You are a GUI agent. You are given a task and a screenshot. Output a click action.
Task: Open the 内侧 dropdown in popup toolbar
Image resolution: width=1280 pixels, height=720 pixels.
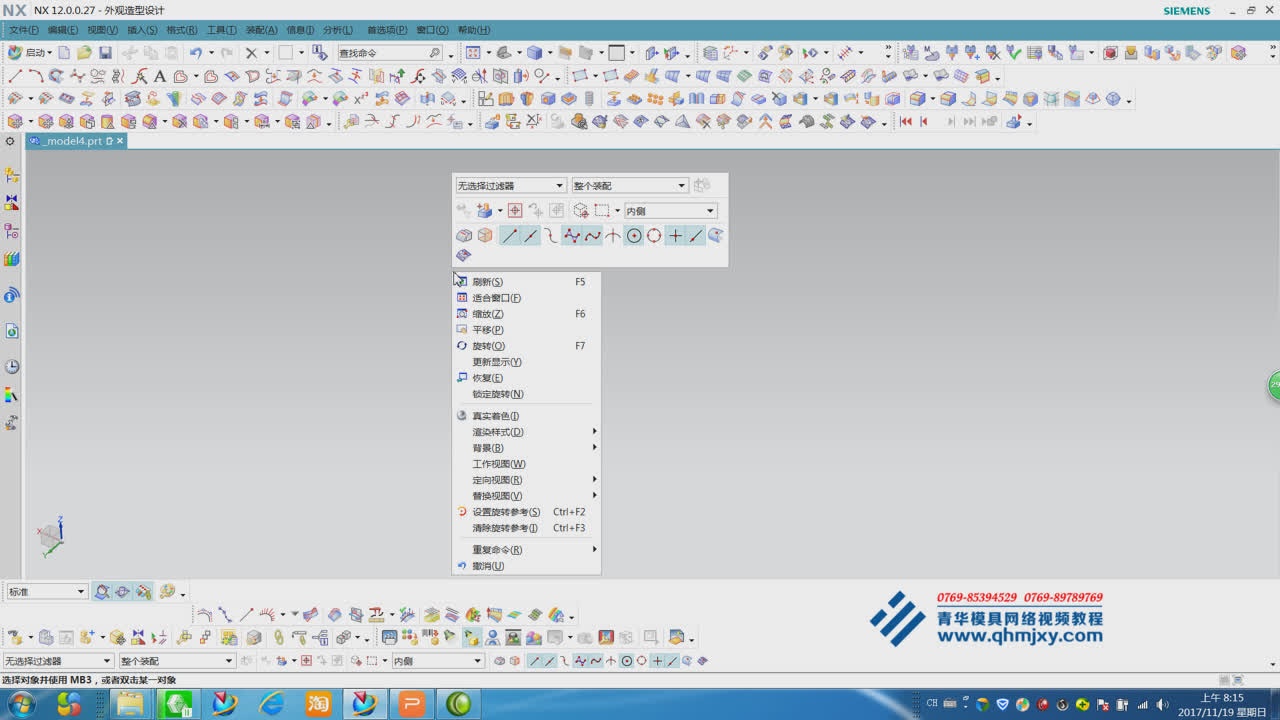pyautogui.click(x=671, y=211)
